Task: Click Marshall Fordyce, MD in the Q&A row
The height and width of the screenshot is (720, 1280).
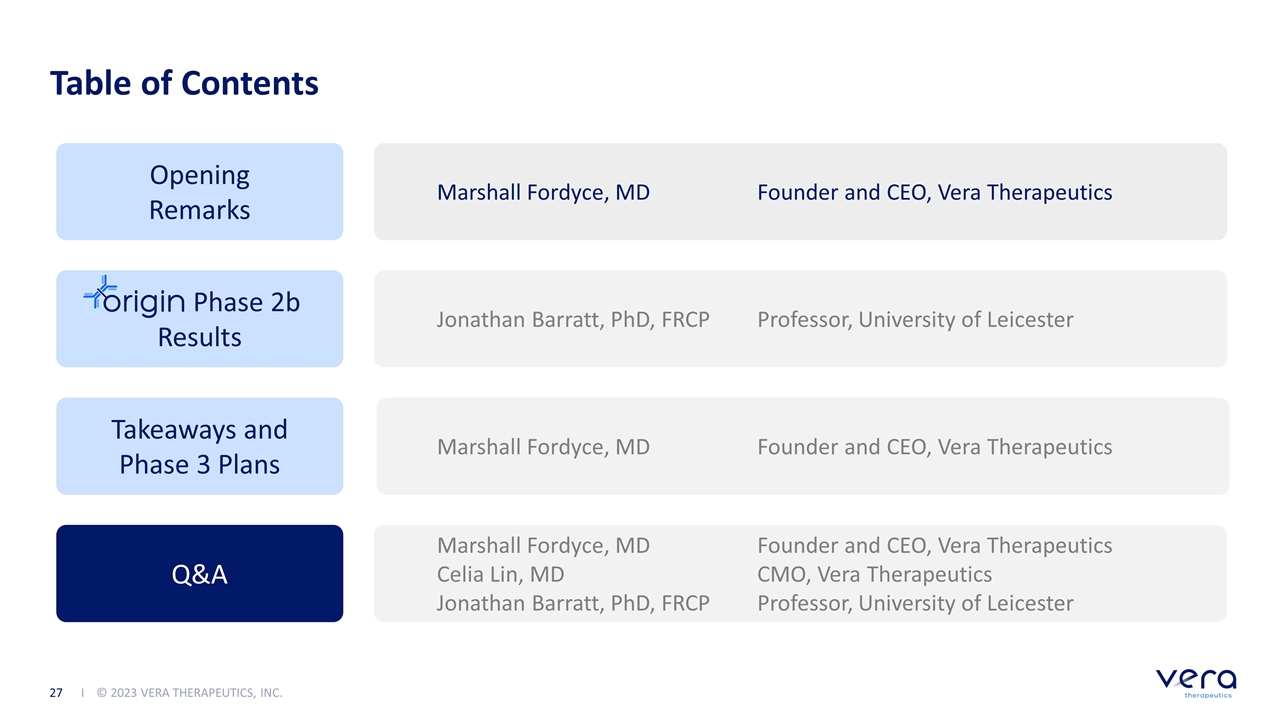Action: click(543, 546)
